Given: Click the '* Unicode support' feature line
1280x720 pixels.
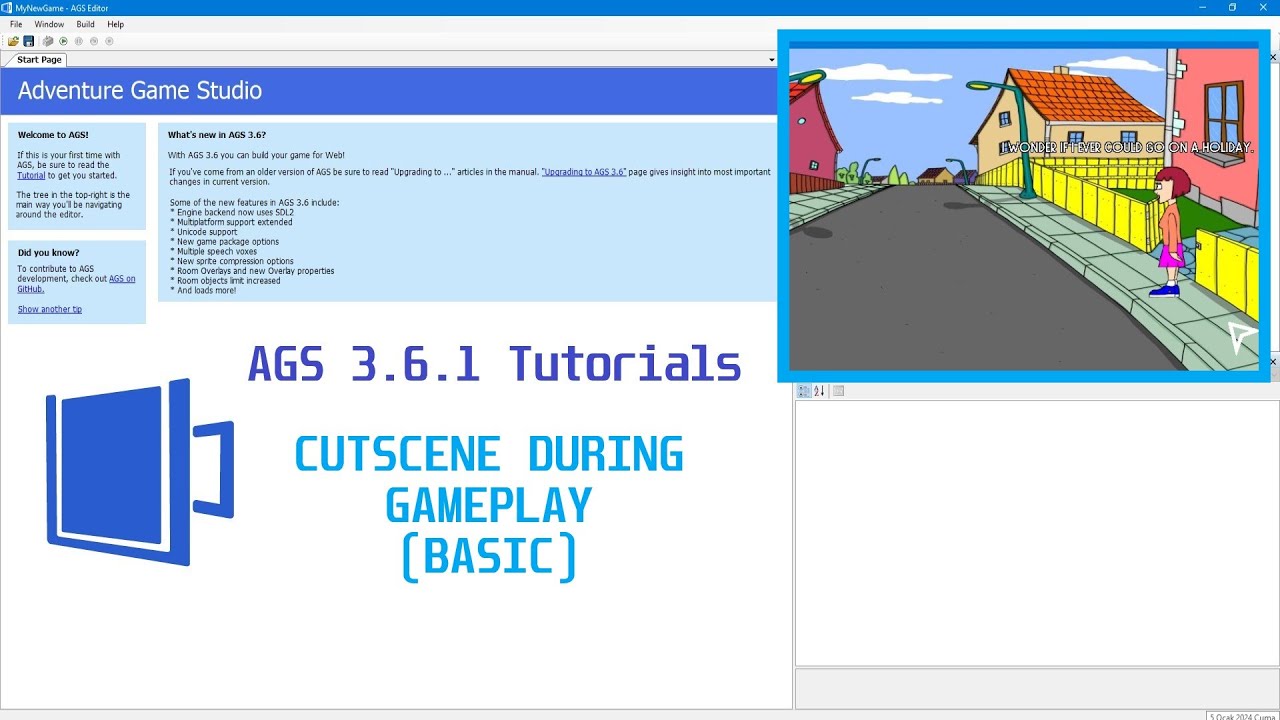Looking at the screenshot, I should click(204, 232).
